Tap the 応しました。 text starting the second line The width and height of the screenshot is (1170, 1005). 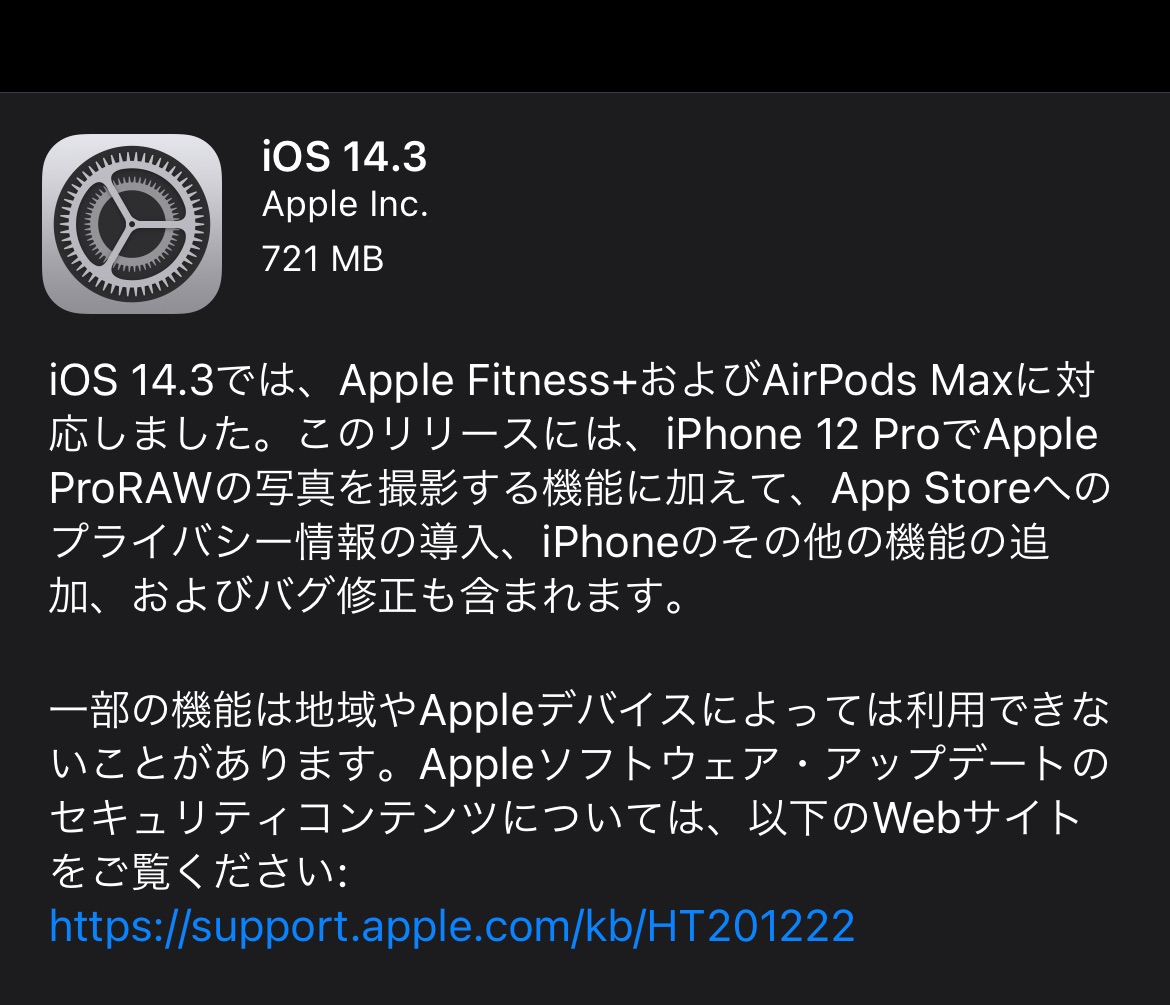pyautogui.click(x=171, y=434)
